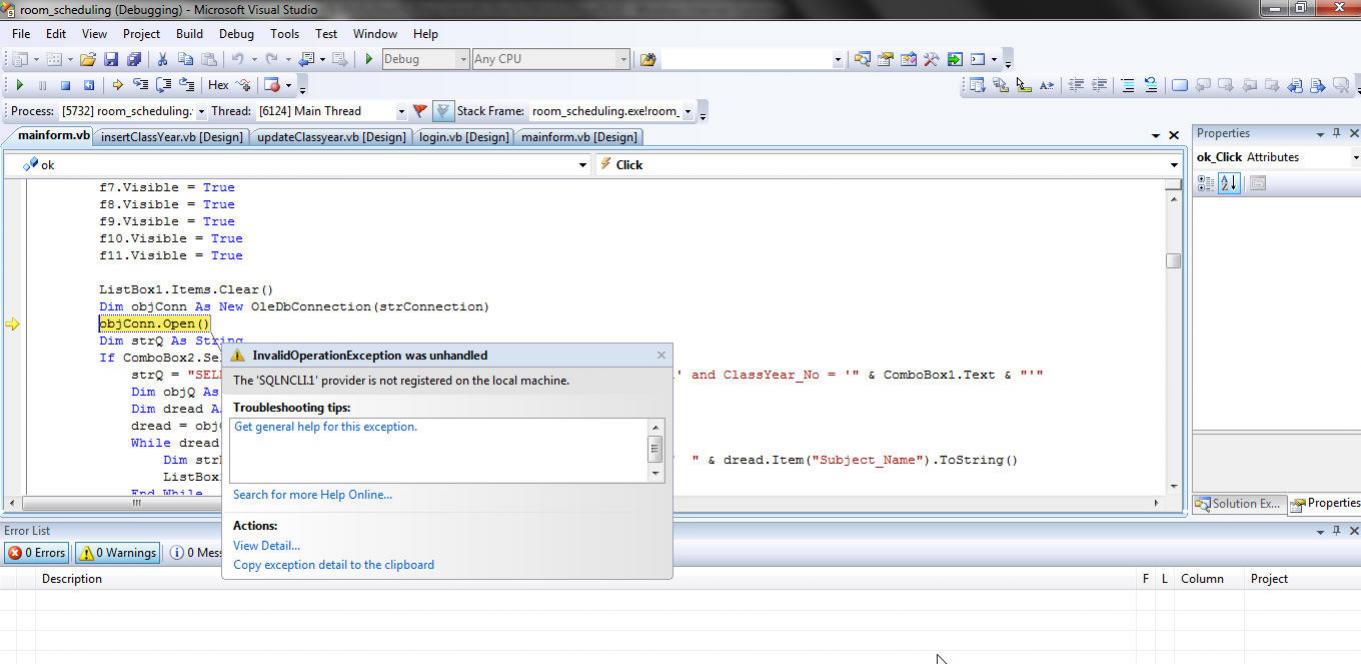This screenshot has height=664, width=1361.
Task: Show the open document tabs list arrow
Action: click(1156, 135)
